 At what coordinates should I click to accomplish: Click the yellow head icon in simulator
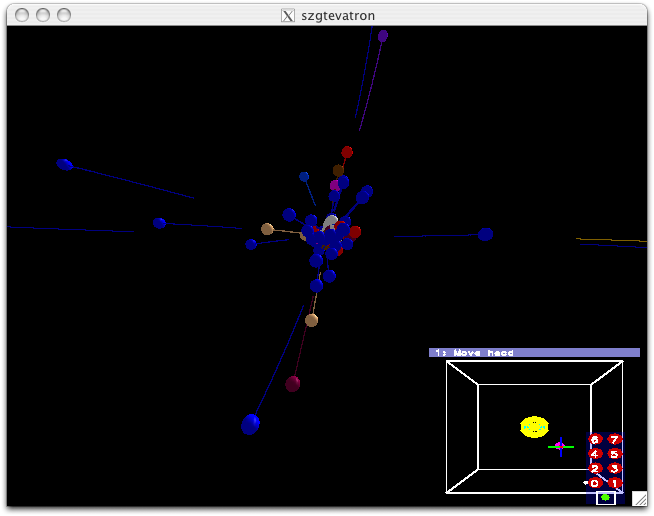coord(534,427)
